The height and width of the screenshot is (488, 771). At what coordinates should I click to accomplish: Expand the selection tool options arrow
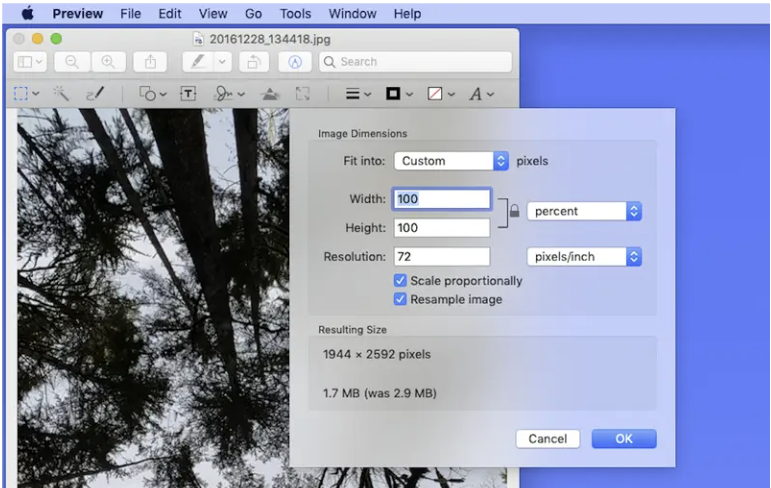[36, 93]
